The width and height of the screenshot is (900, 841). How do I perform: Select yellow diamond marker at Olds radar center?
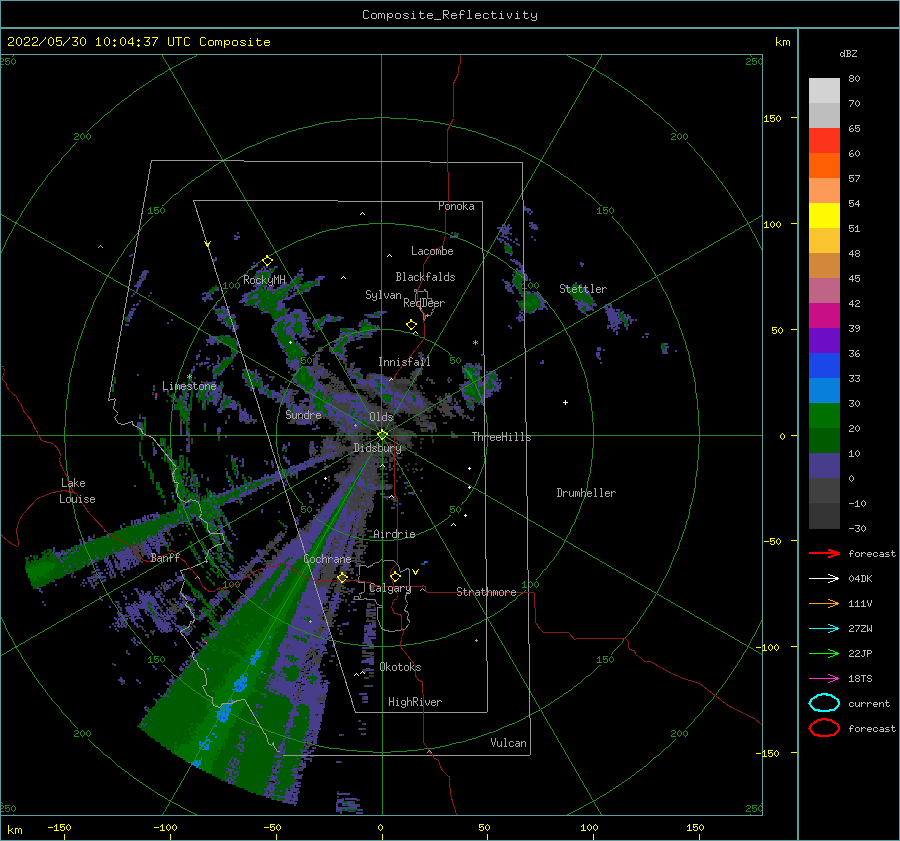(x=382, y=435)
